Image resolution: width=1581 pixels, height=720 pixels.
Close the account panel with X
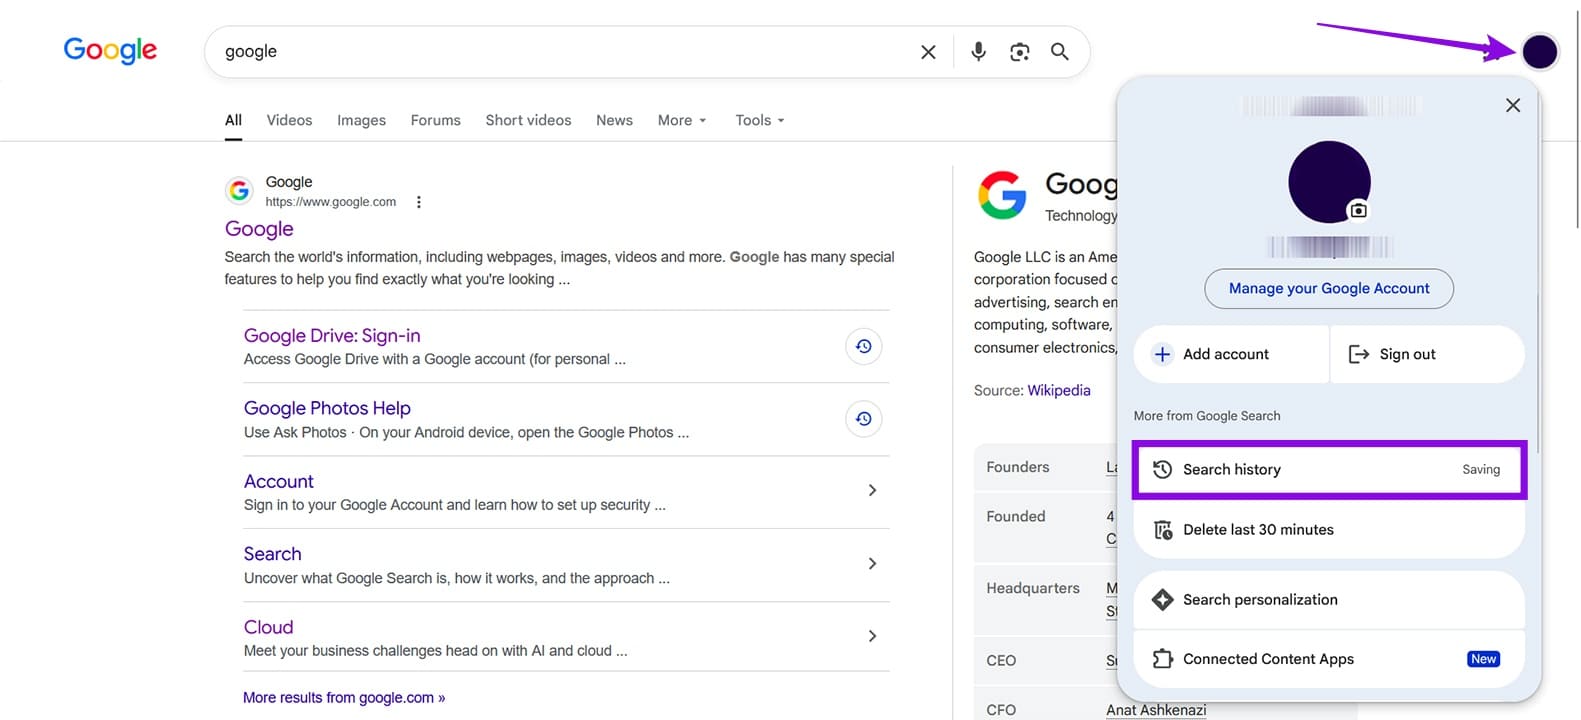[x=1513, y=105]
